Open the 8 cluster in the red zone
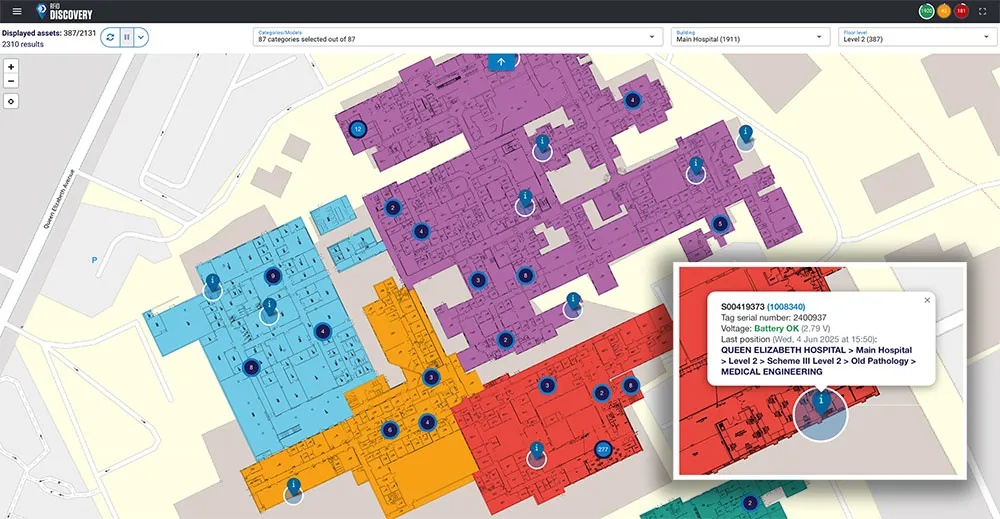Image resolution: width=1000 pixels, height=519 pixels. (631, 385)
